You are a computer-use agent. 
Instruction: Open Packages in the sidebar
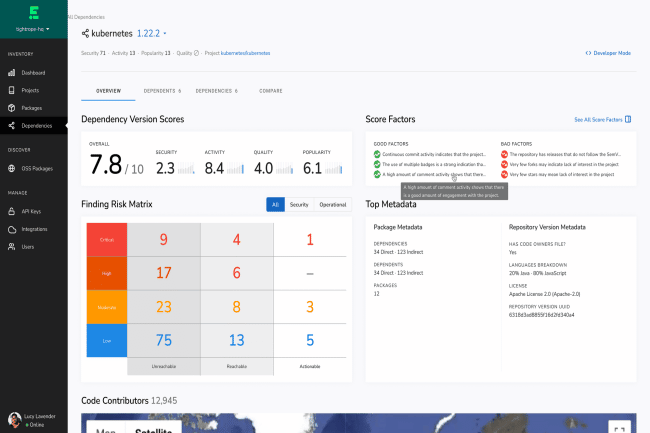point(34,108)
